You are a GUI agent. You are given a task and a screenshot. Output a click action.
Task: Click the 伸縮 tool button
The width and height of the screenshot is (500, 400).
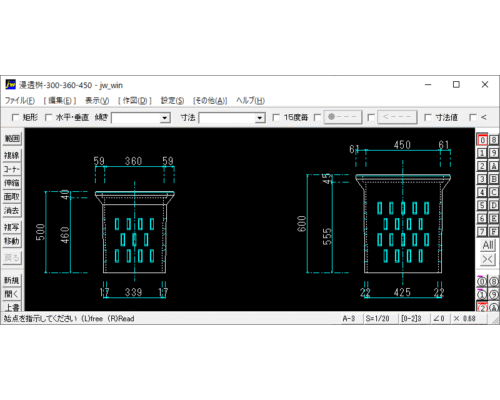tap(12, 183)
